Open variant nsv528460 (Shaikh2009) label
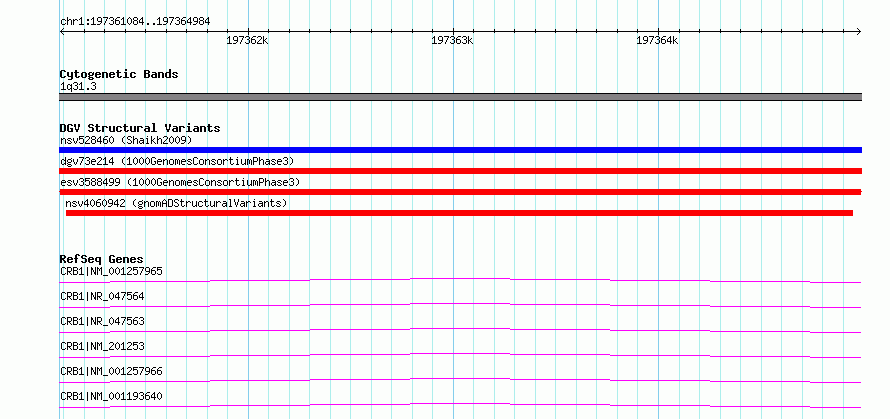Viewport: 890px width, 419px height. (x=126, y=140)
